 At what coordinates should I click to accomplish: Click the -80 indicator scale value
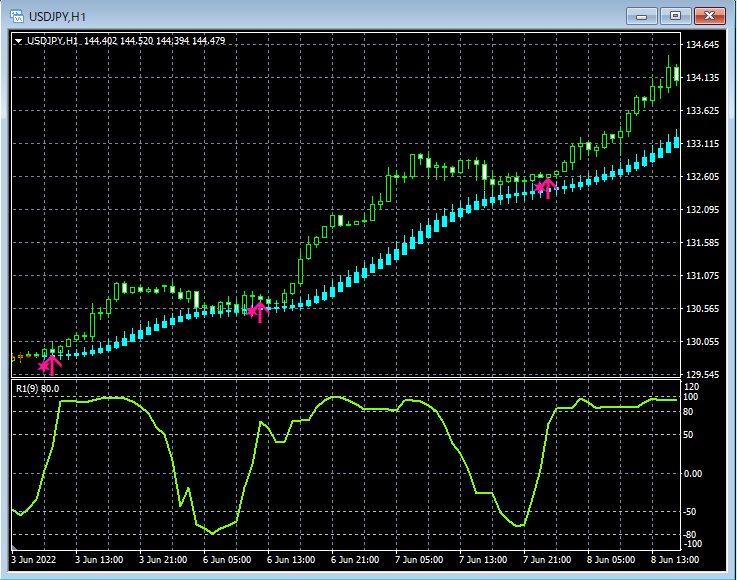point(691,535)
